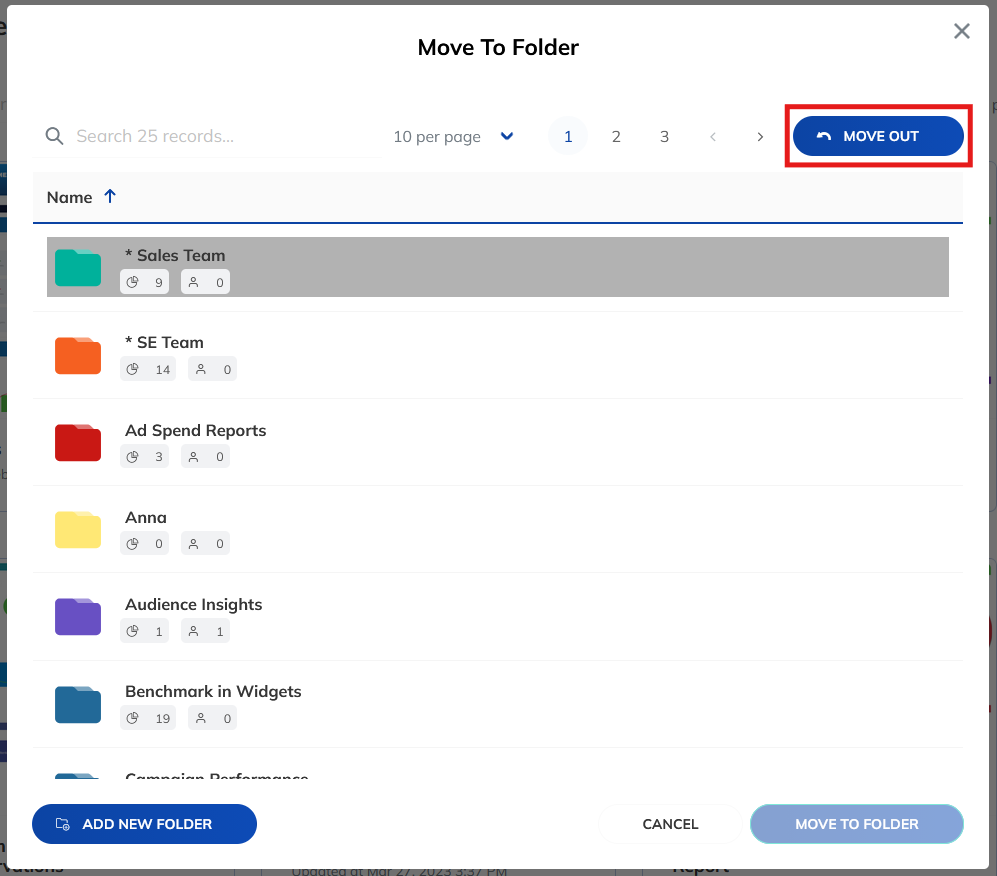Click the purple Audience Insights folder icon

[78, 617]
